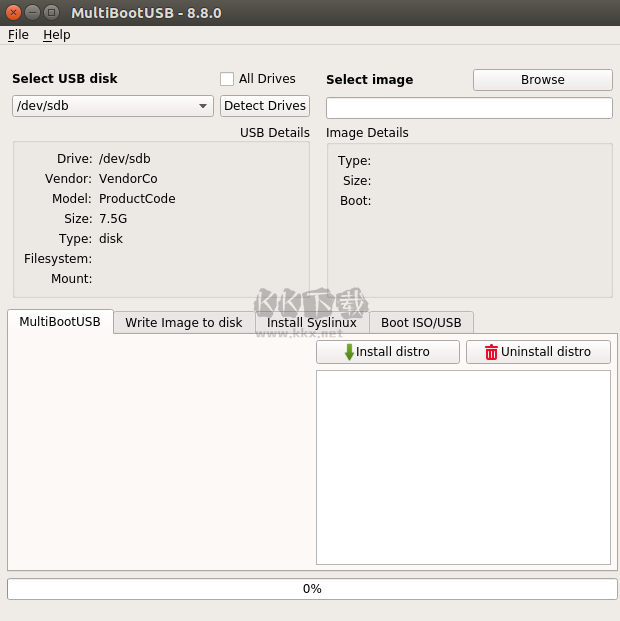Click the USB Details info panel
620x621 pixels.
click(x=161, y=219)
